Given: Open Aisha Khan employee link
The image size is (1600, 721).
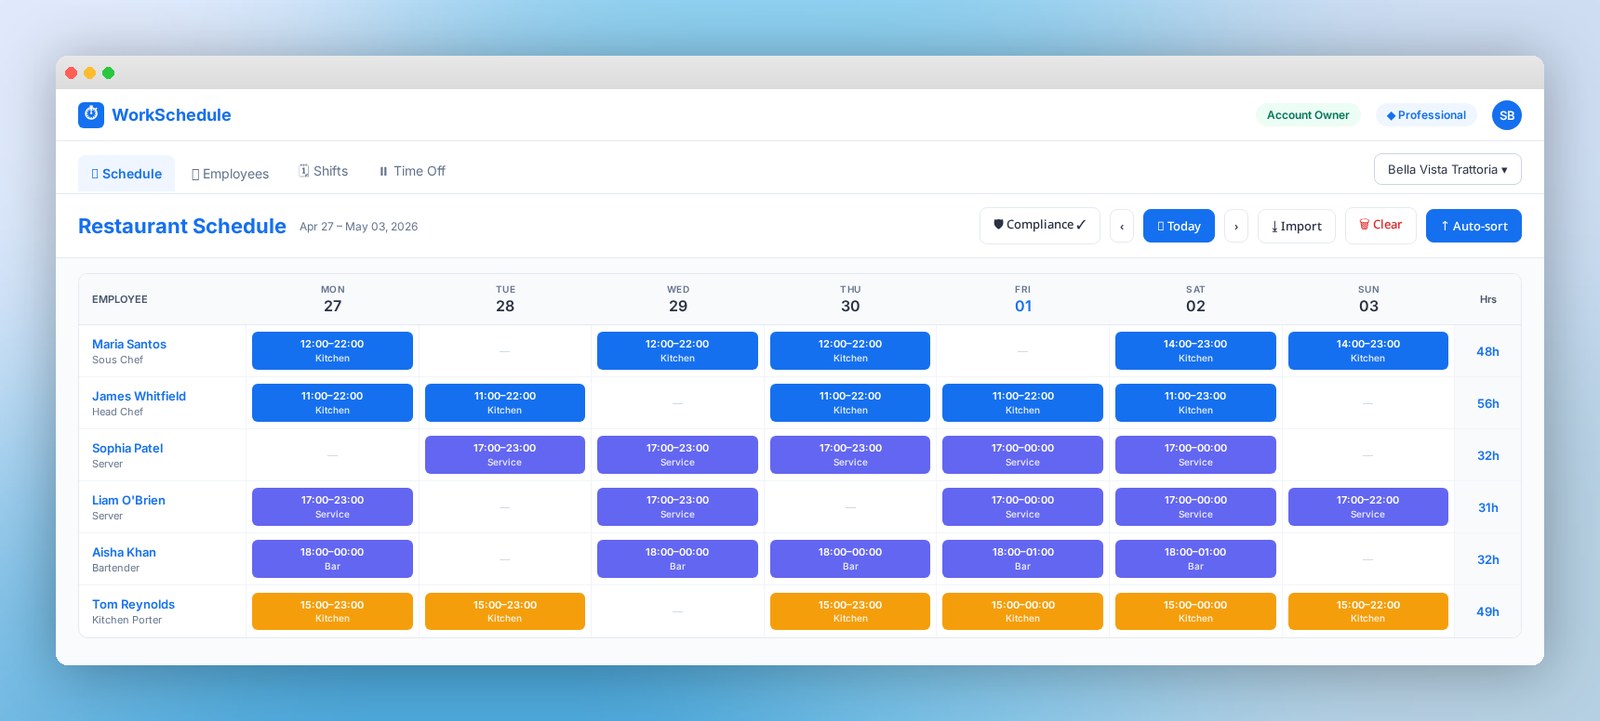Looking at the screenshot, I should (124, 552).
